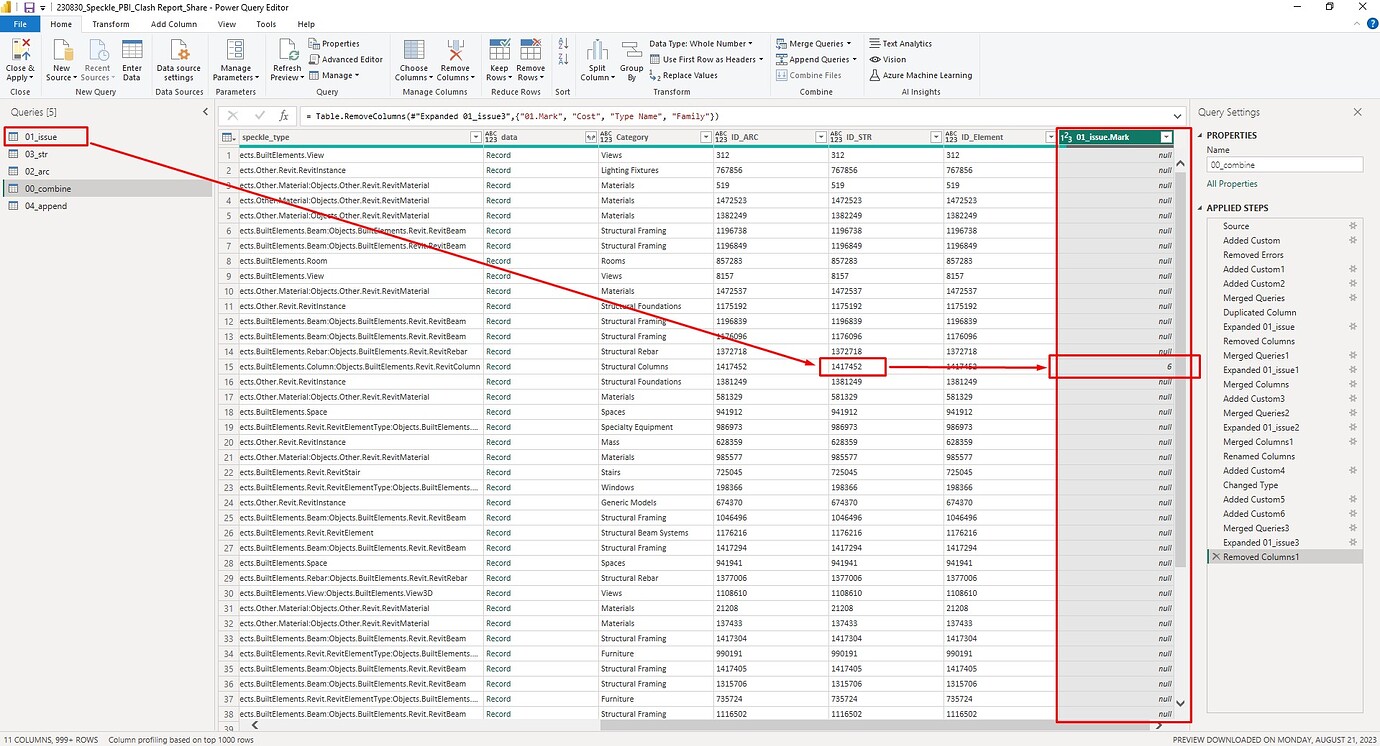The width and height of the screenshot is (1380, 746).
Task: Switch to the Transform ribbon tab
Action: pyautogui.click(x=110, y=24)
